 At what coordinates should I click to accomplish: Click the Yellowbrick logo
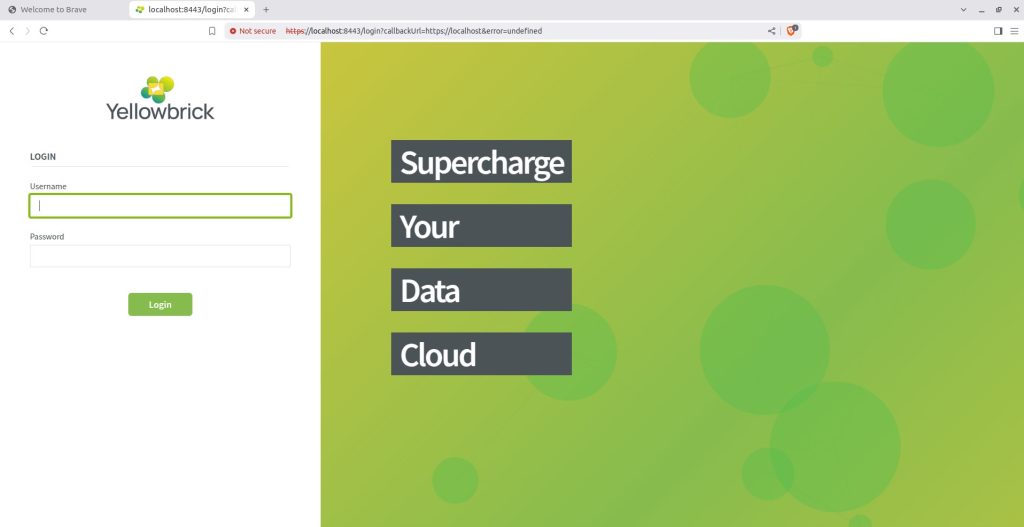point(160,98)
